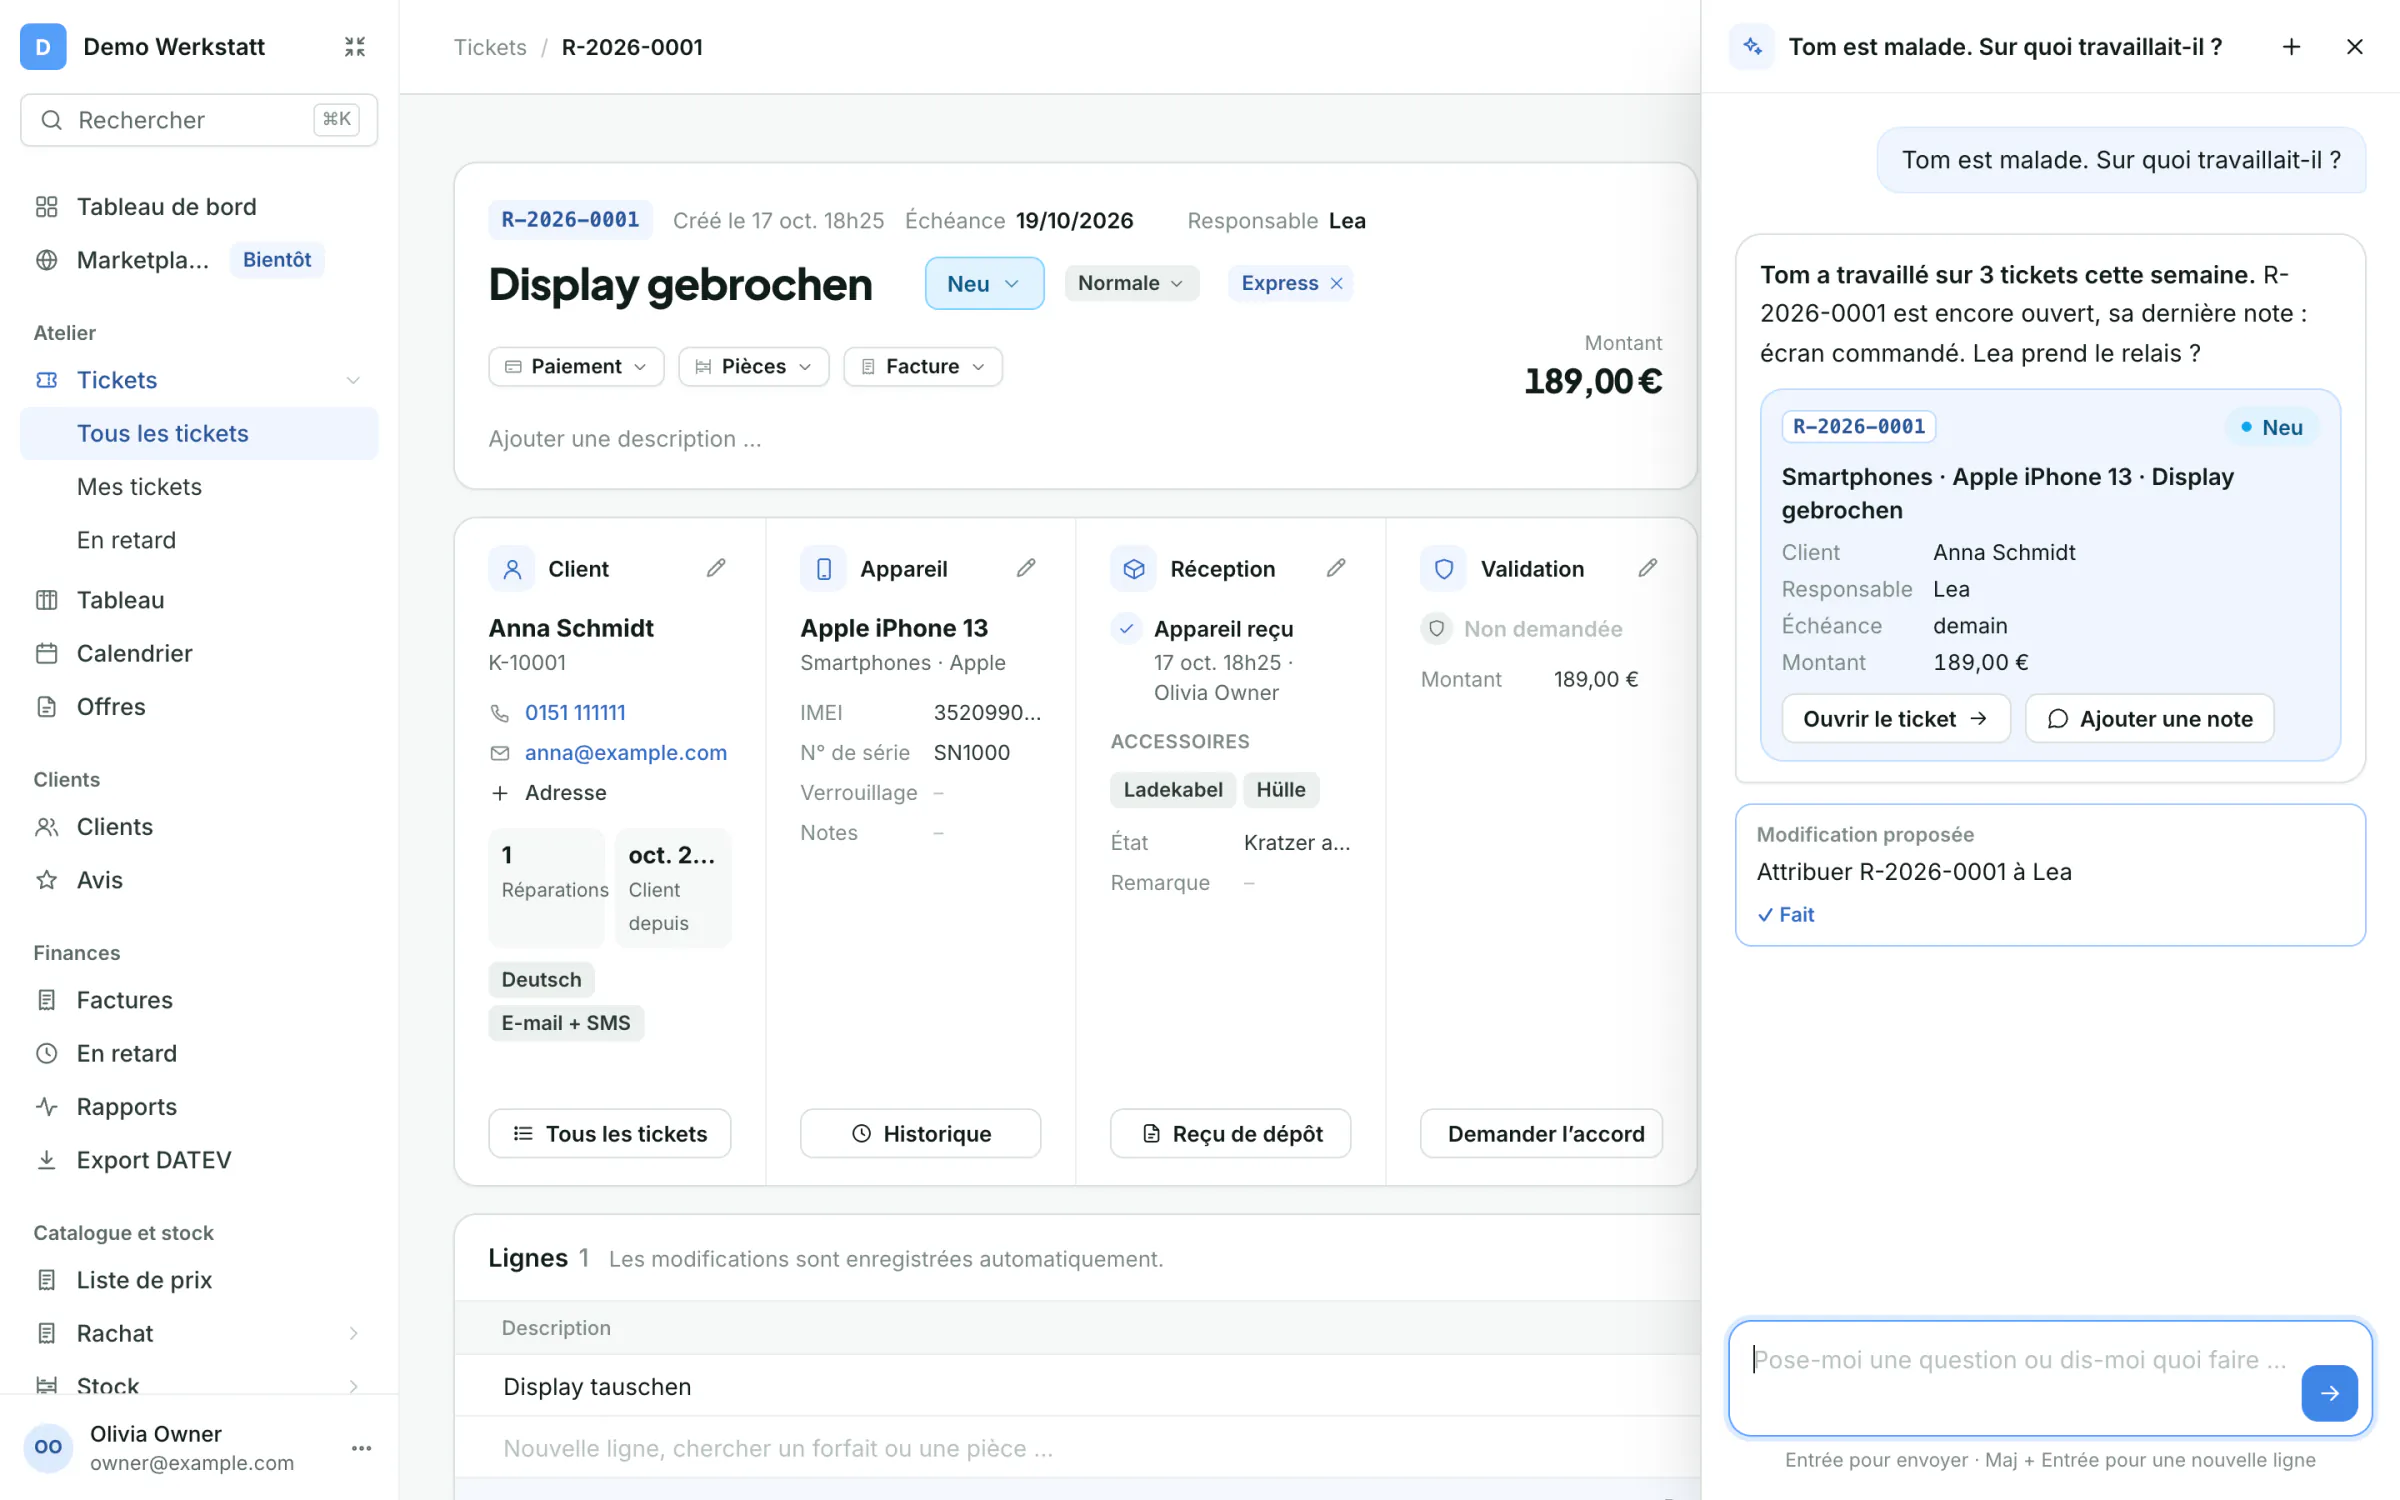Viewport: 2400px width, 1500px height.
Task: Click the Réception box icon
Action: pyautogui.click(x=1134, y=569)
